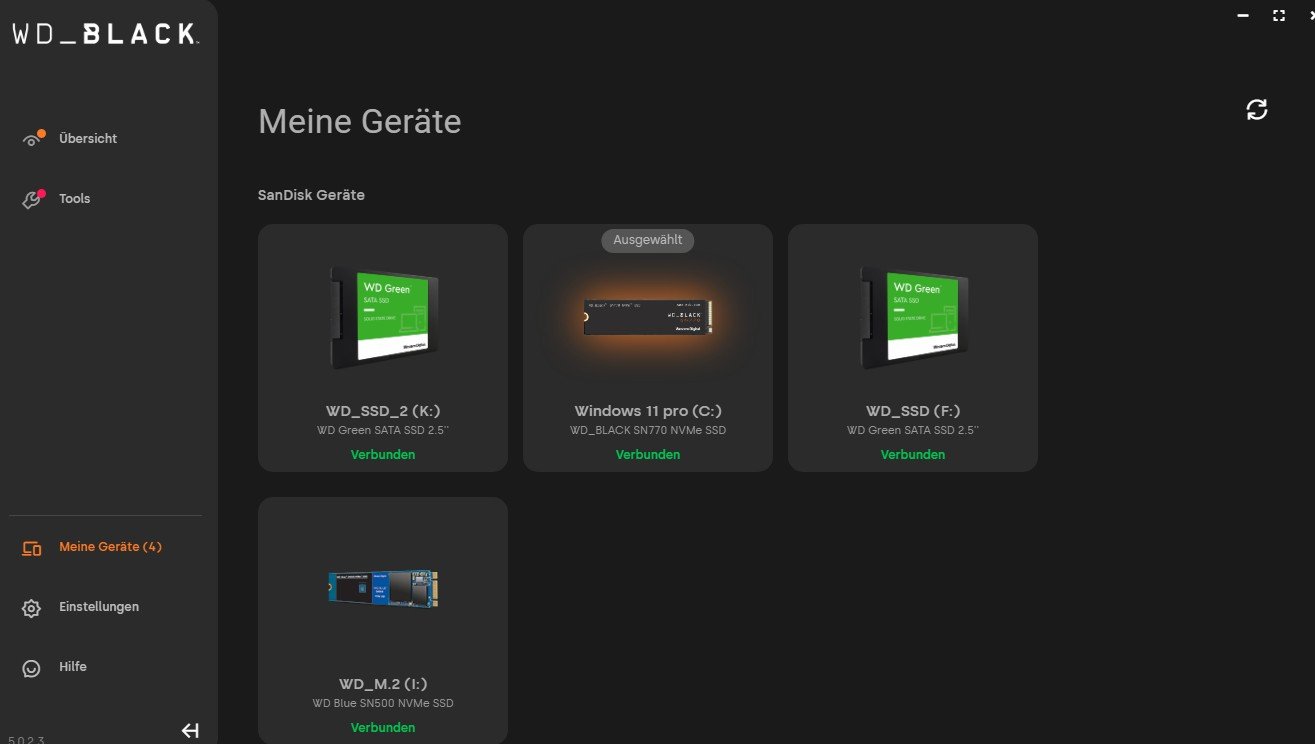Screen dimensions: 1315x744
Task: Click WD Green SATA SSD text under WD_SSD_2
Action: (383, 431)
